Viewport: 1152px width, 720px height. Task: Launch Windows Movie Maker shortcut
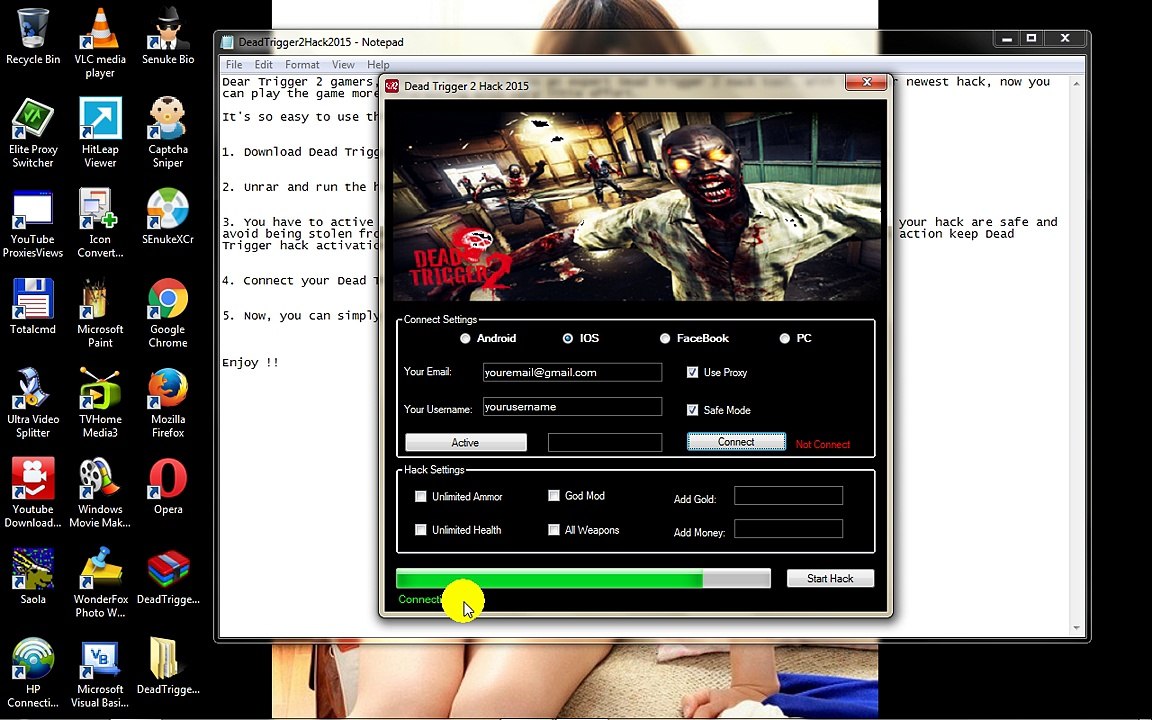tap(100, 494)
